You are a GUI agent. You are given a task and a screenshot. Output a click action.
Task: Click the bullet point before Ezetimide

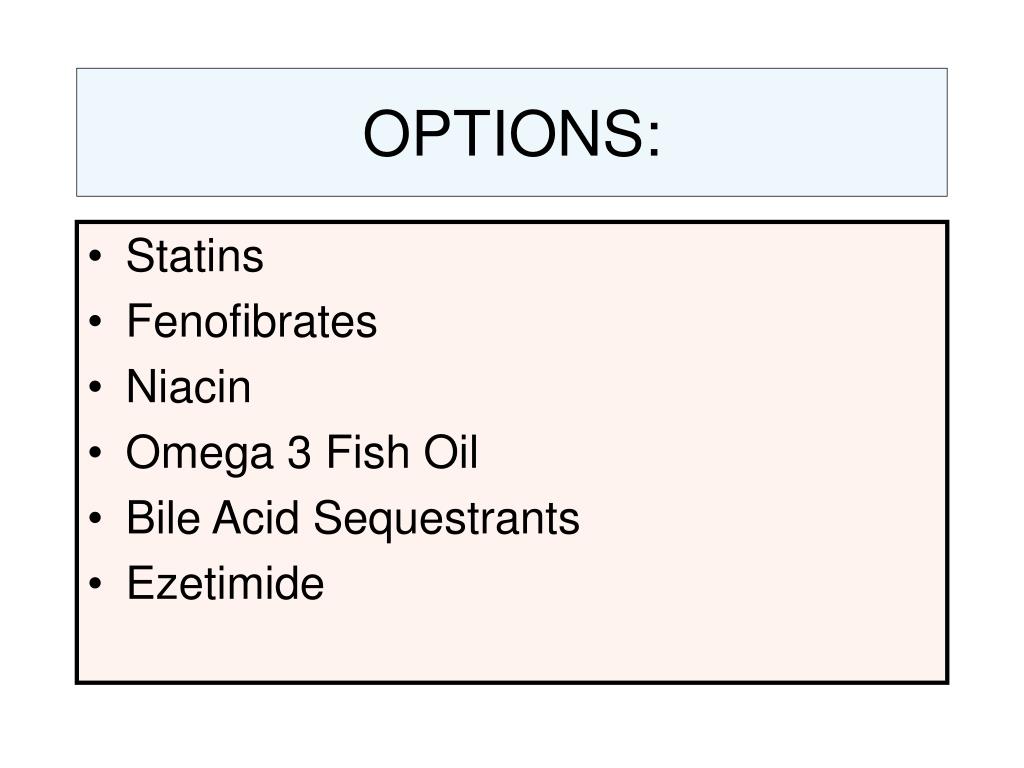[95, 583]
